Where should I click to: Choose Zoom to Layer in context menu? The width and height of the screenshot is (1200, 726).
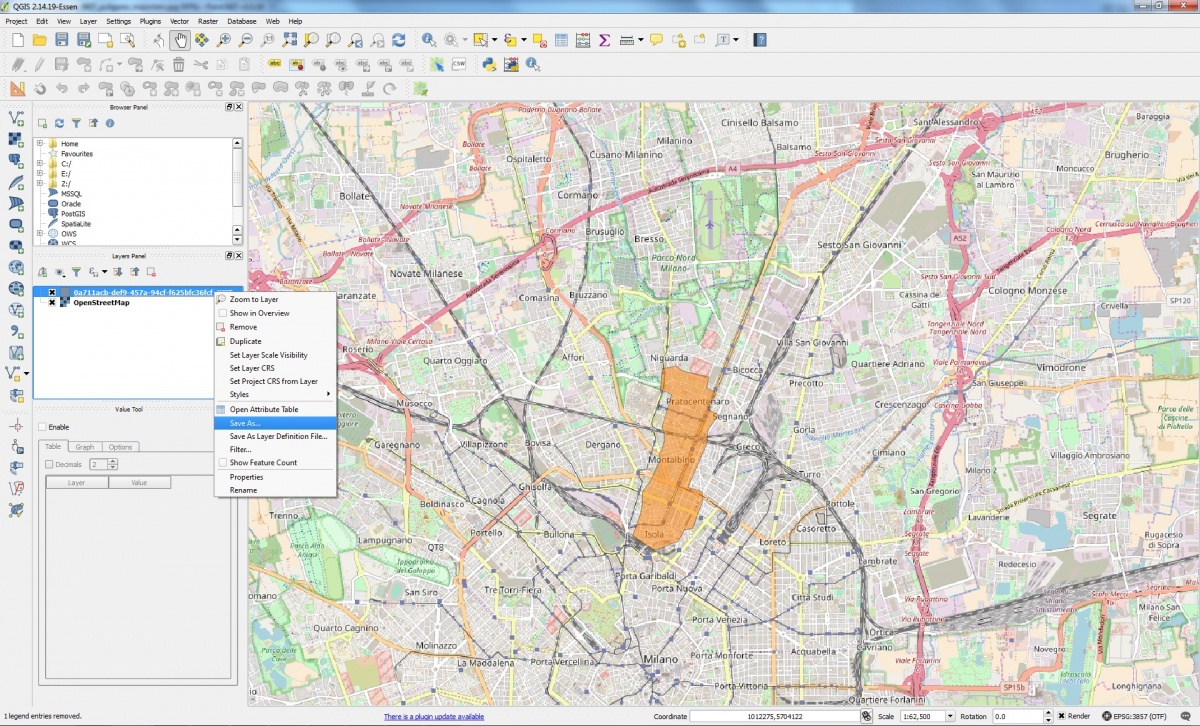pyautogui.click(x=274, y=299)
